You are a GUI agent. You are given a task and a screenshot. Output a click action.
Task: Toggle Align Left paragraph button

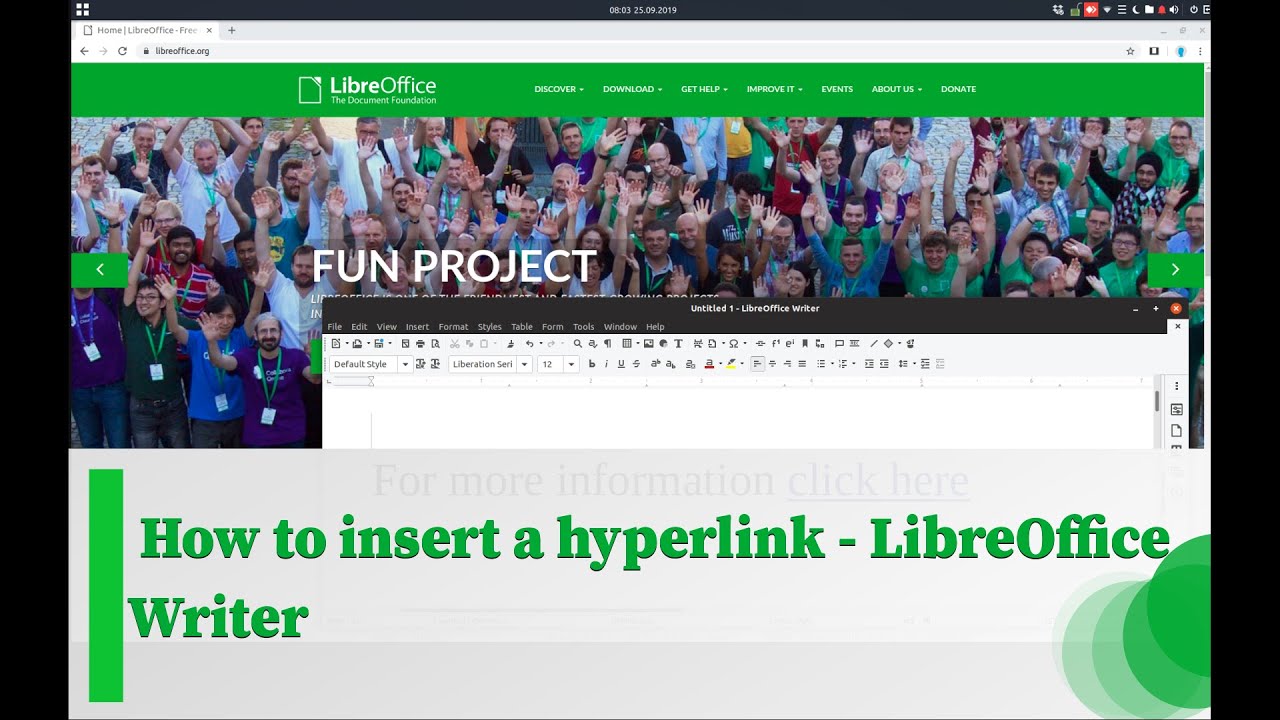[758, 364]
